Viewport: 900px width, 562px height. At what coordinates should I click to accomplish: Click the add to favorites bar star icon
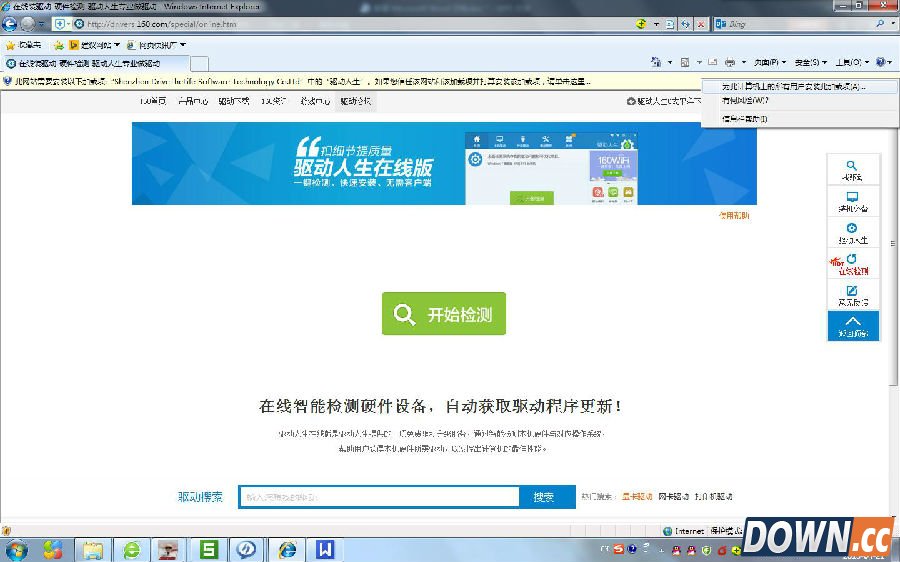coord(59,45)
